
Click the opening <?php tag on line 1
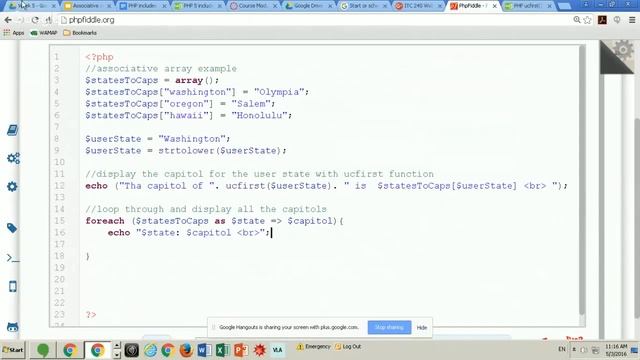pos(100,57)
